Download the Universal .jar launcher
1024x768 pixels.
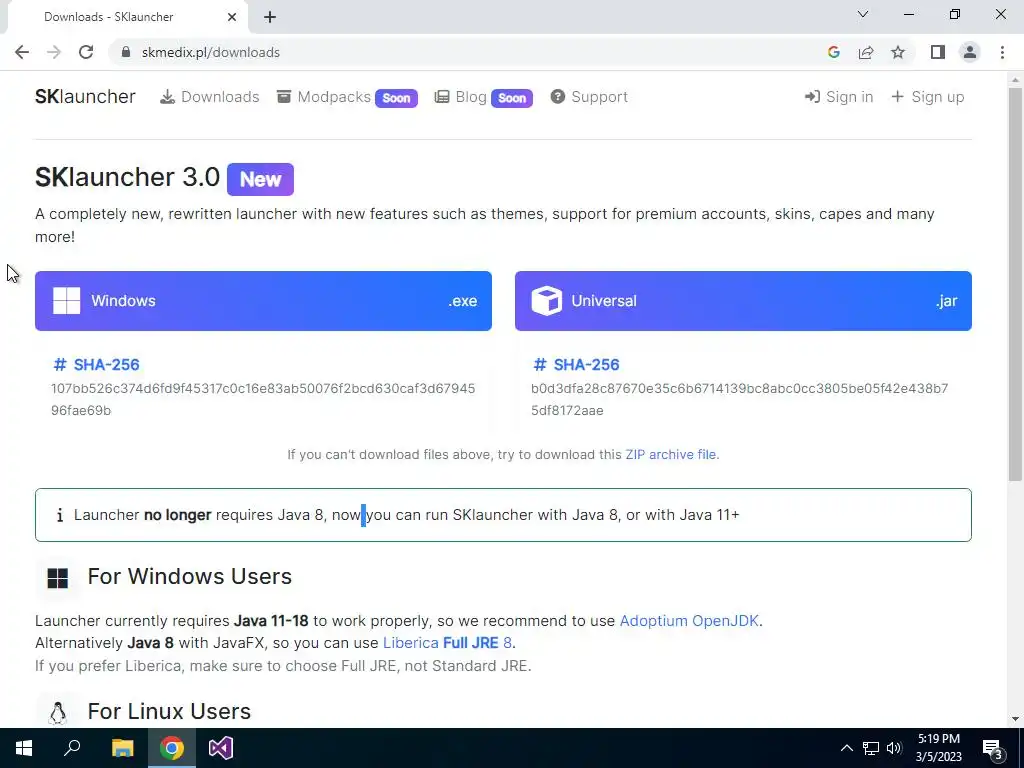click(x=743, y=301)
